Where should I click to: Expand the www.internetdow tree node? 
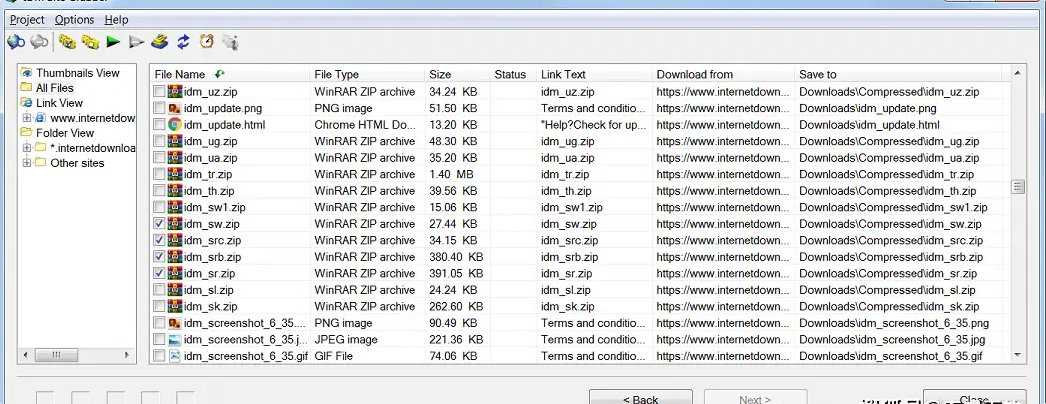tap(27, 118)
